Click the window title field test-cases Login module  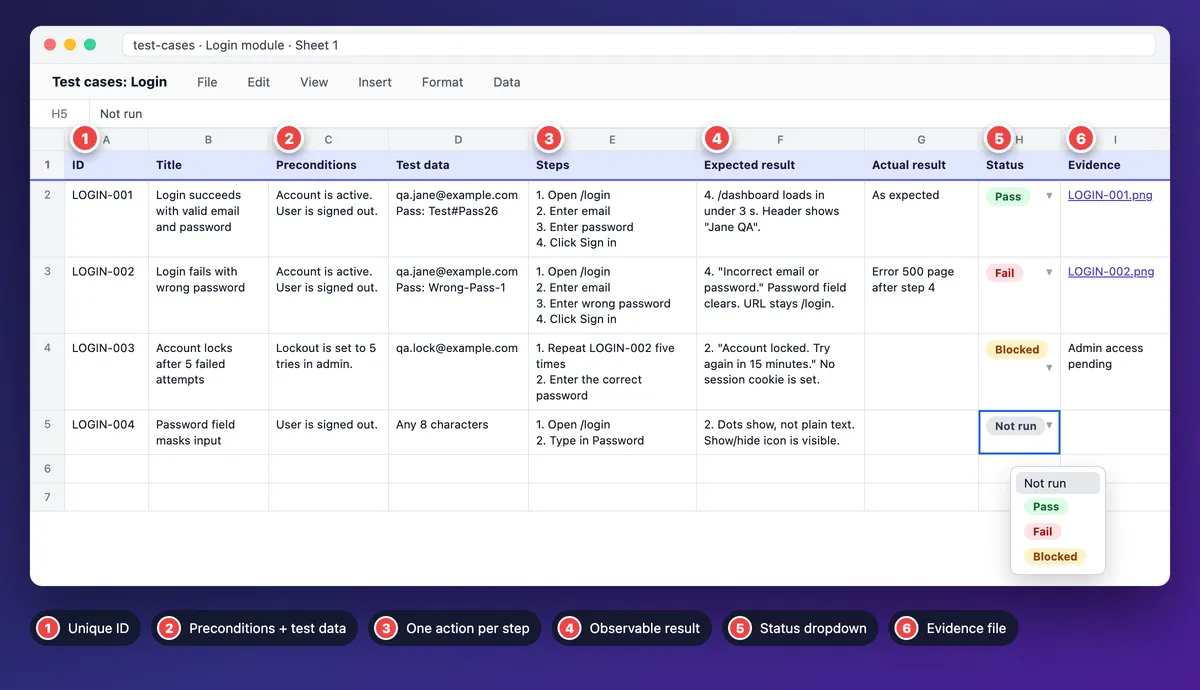click(638, 45)
